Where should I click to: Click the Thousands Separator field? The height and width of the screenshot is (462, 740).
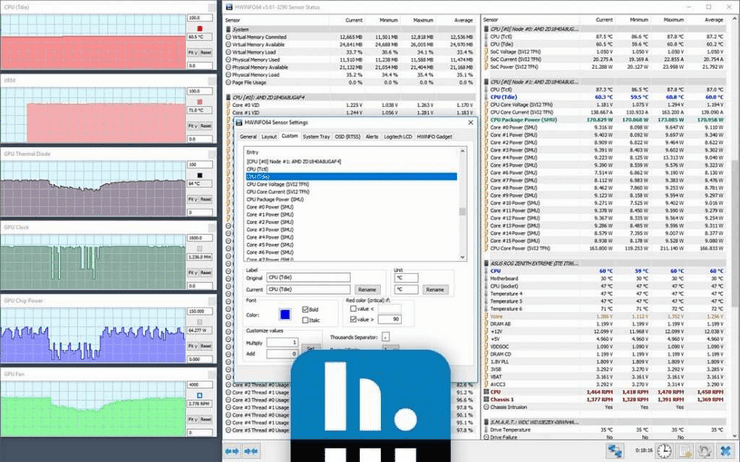[x=386, y=337]
